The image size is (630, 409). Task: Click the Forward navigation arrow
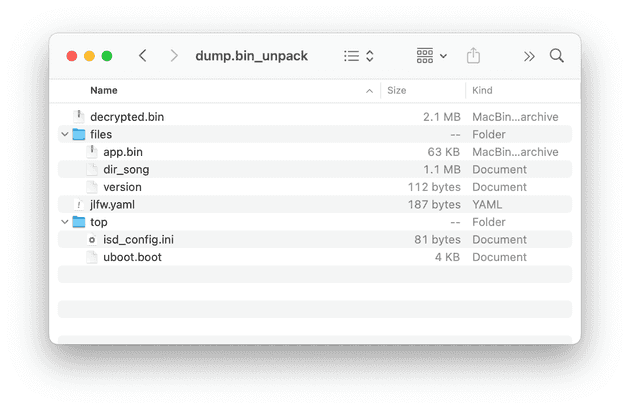click(174, 56)
